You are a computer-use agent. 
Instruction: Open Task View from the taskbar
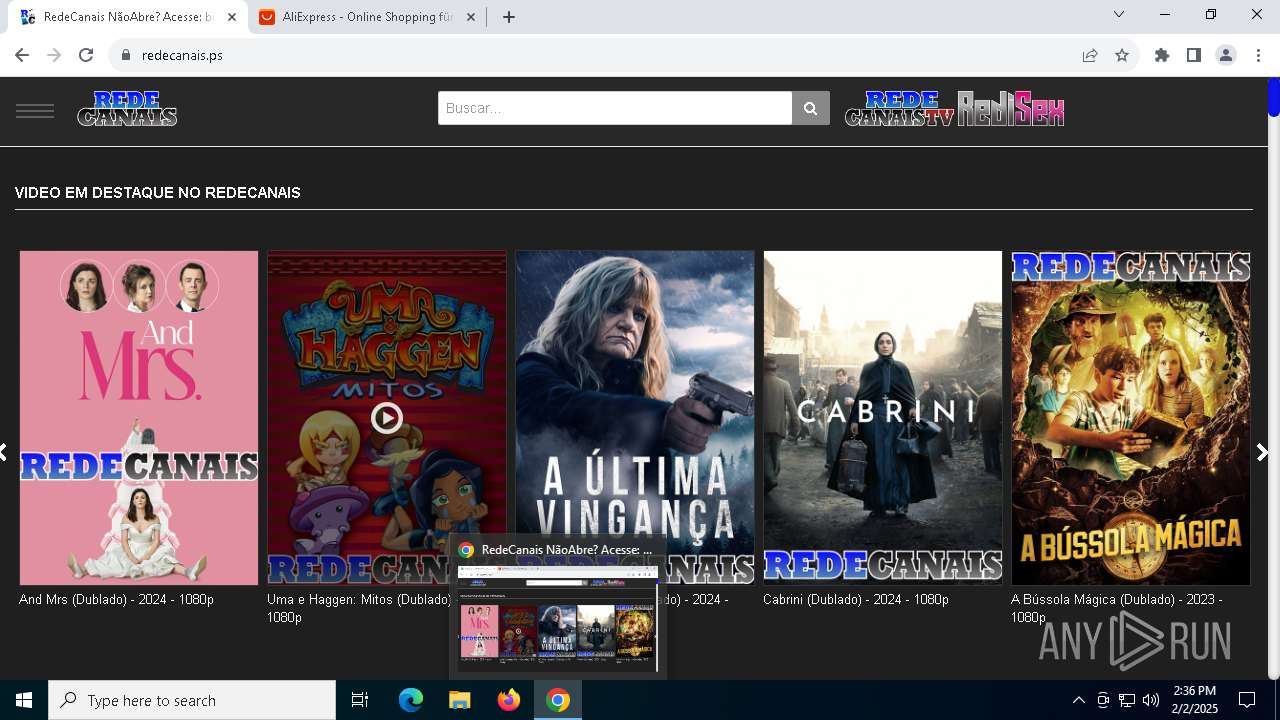pos(360,700)
